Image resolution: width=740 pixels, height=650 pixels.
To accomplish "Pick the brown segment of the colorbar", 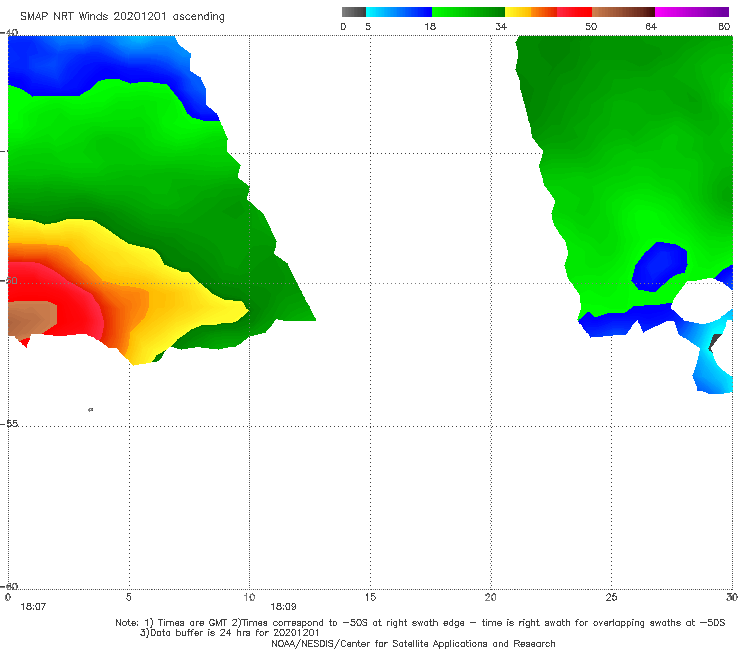I will 623,12.
